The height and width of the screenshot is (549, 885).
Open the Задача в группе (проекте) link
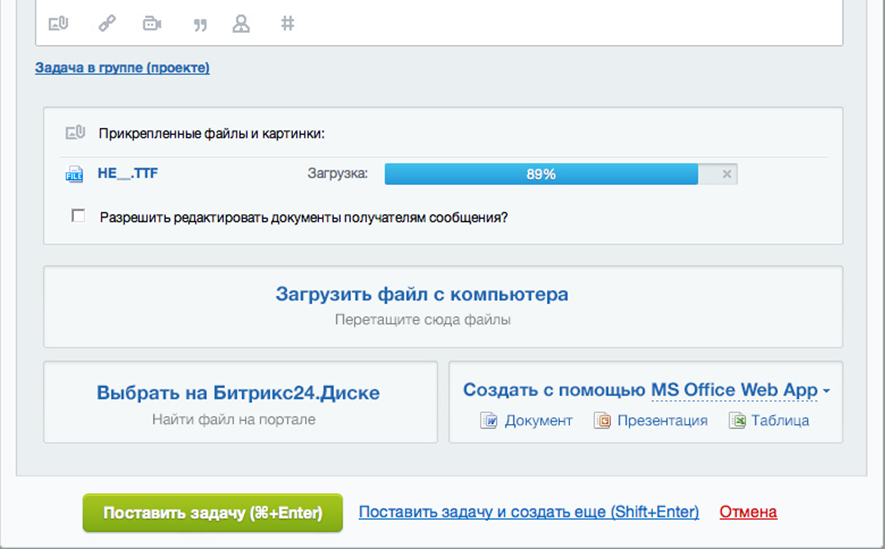[122, 68]
